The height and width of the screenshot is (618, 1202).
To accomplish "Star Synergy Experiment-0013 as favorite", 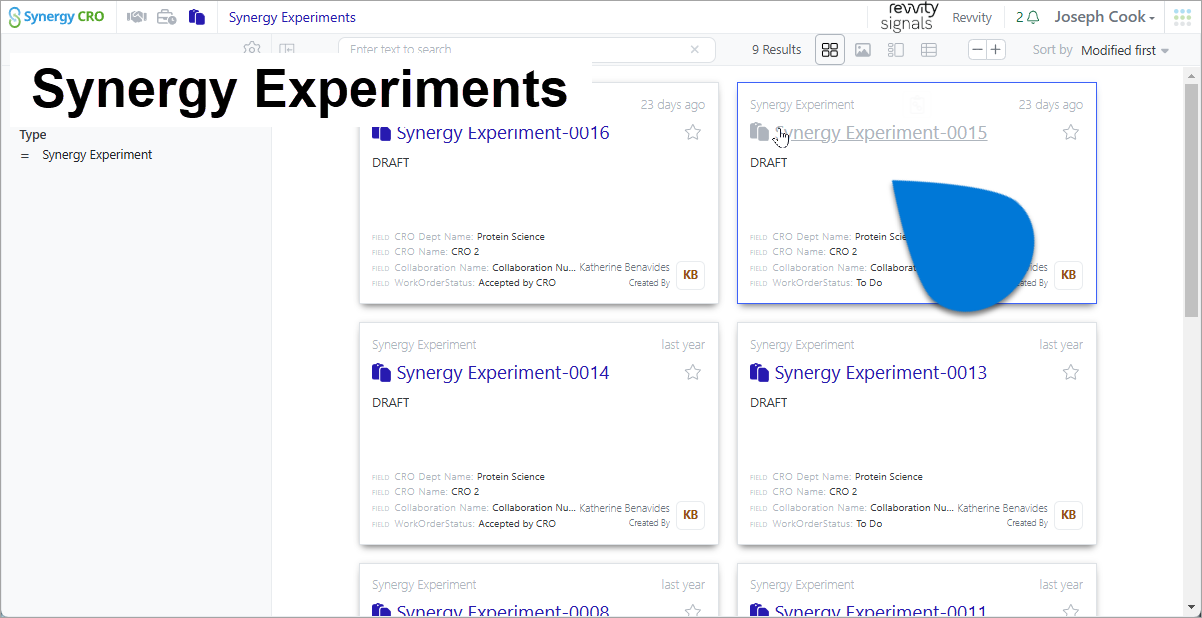I will 1071,373.
